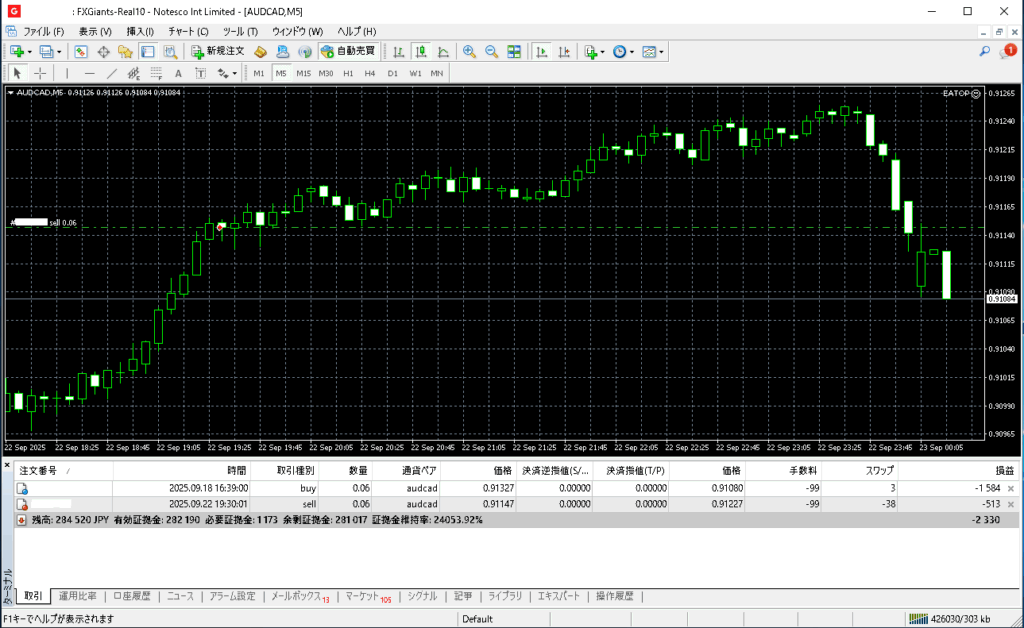Select the horizontal line drawing tool
The width and height of the screenshot is (1024, 628).
[x=89, y=73]
